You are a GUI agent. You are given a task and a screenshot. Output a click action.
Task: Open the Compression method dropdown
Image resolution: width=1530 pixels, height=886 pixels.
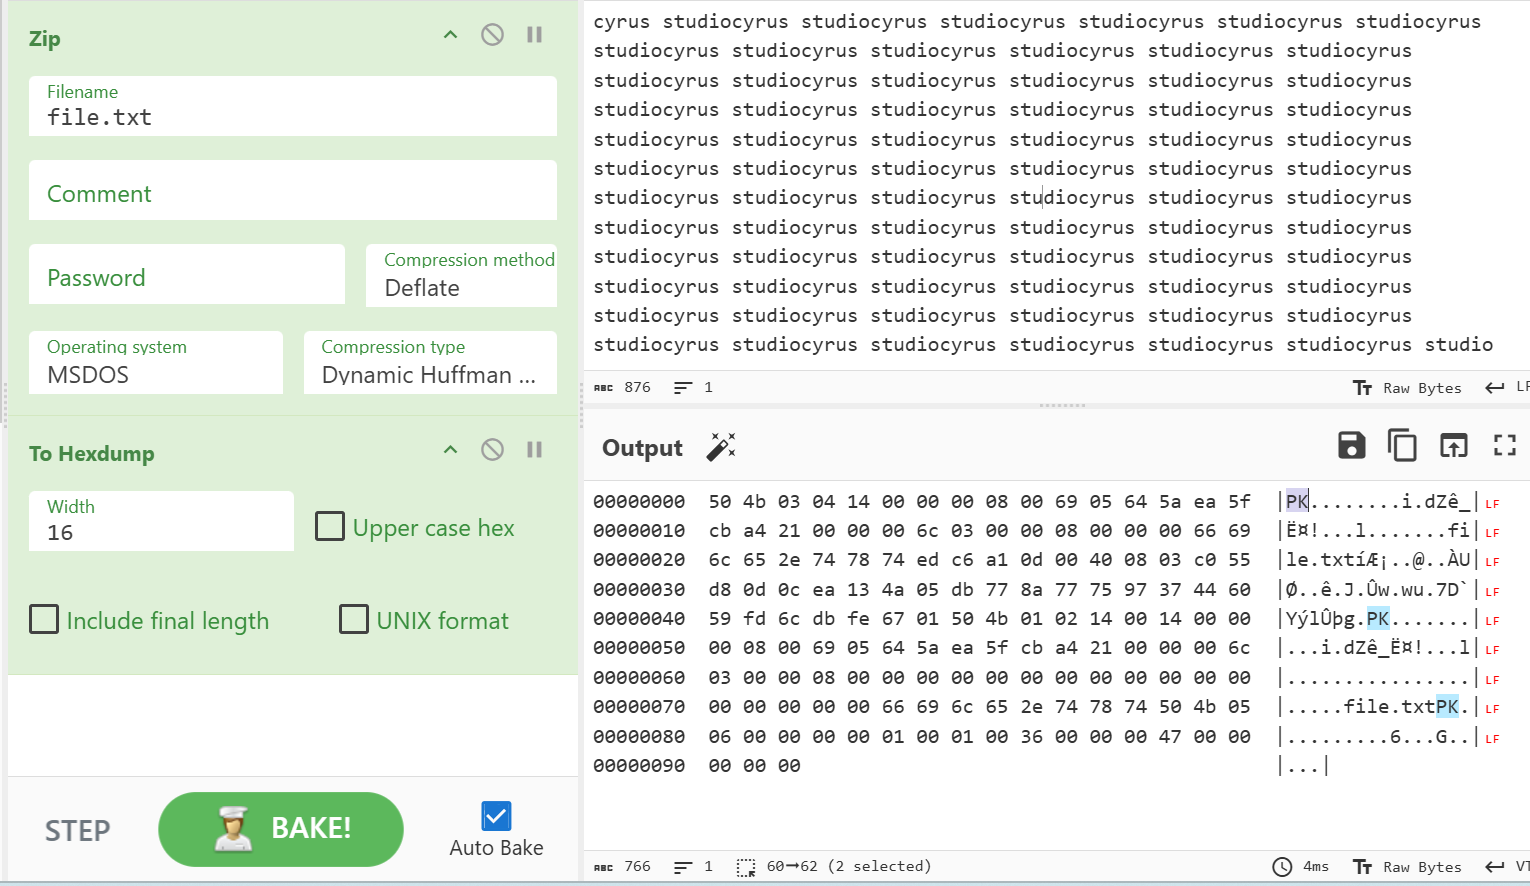tap(461, 275)
